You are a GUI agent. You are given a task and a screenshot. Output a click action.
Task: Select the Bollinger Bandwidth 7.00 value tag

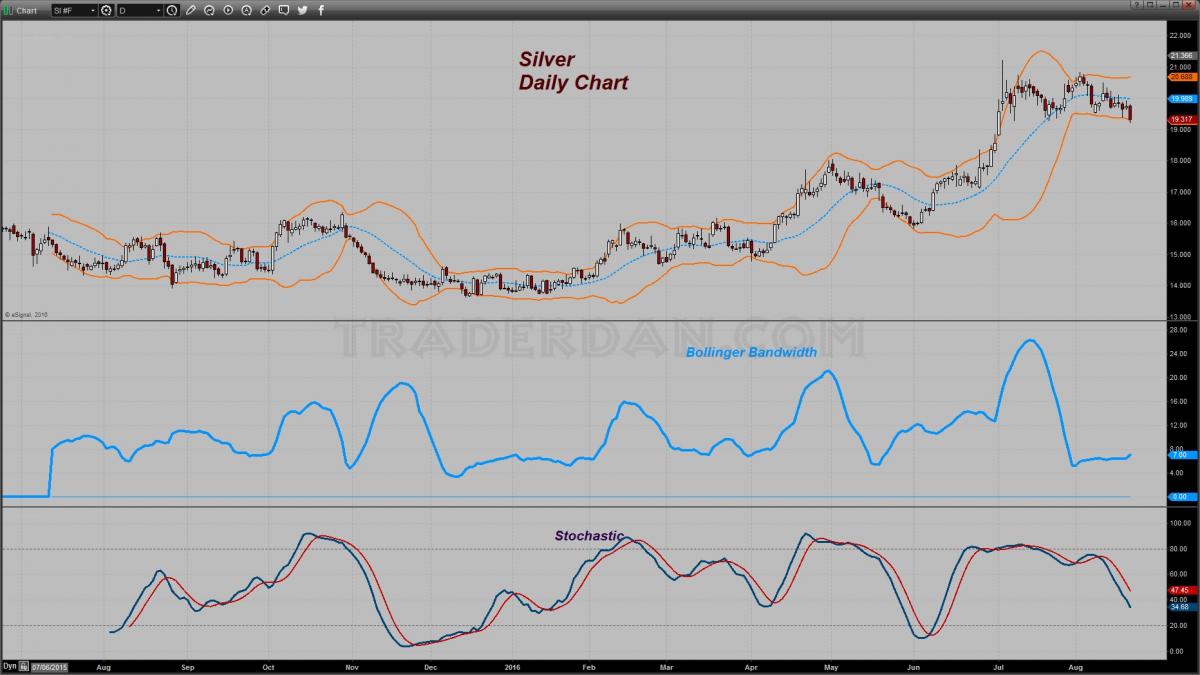click(x=1181, y=454)
